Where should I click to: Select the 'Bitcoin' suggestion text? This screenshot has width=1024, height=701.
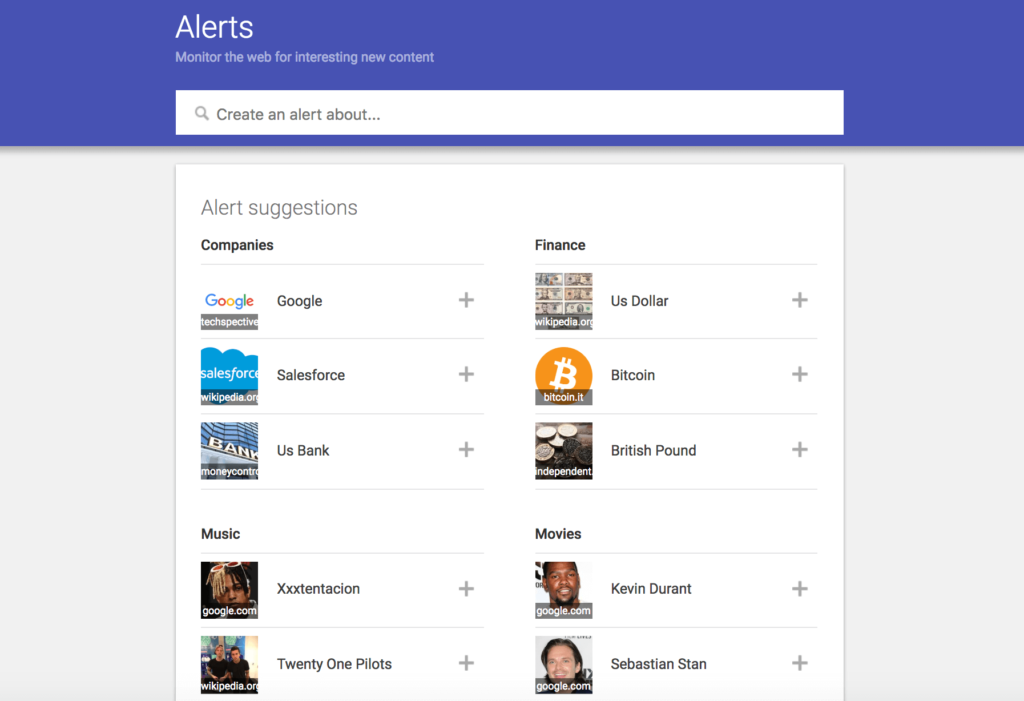pos(633,375)
